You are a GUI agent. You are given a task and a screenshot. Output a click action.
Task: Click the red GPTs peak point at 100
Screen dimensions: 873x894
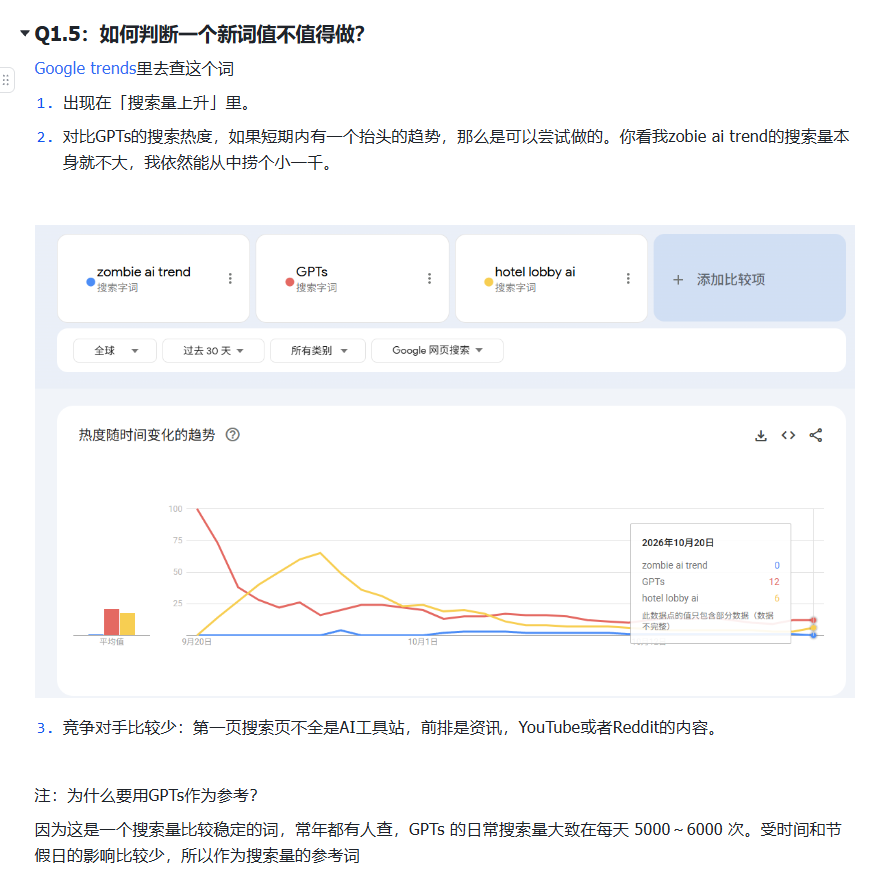coord(197,509)
